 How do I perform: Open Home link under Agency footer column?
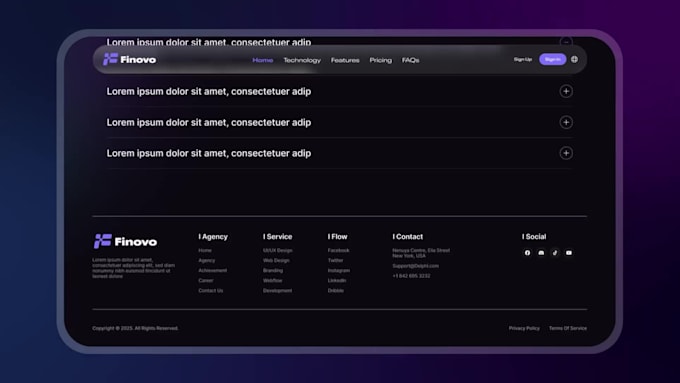pos(205,250)
